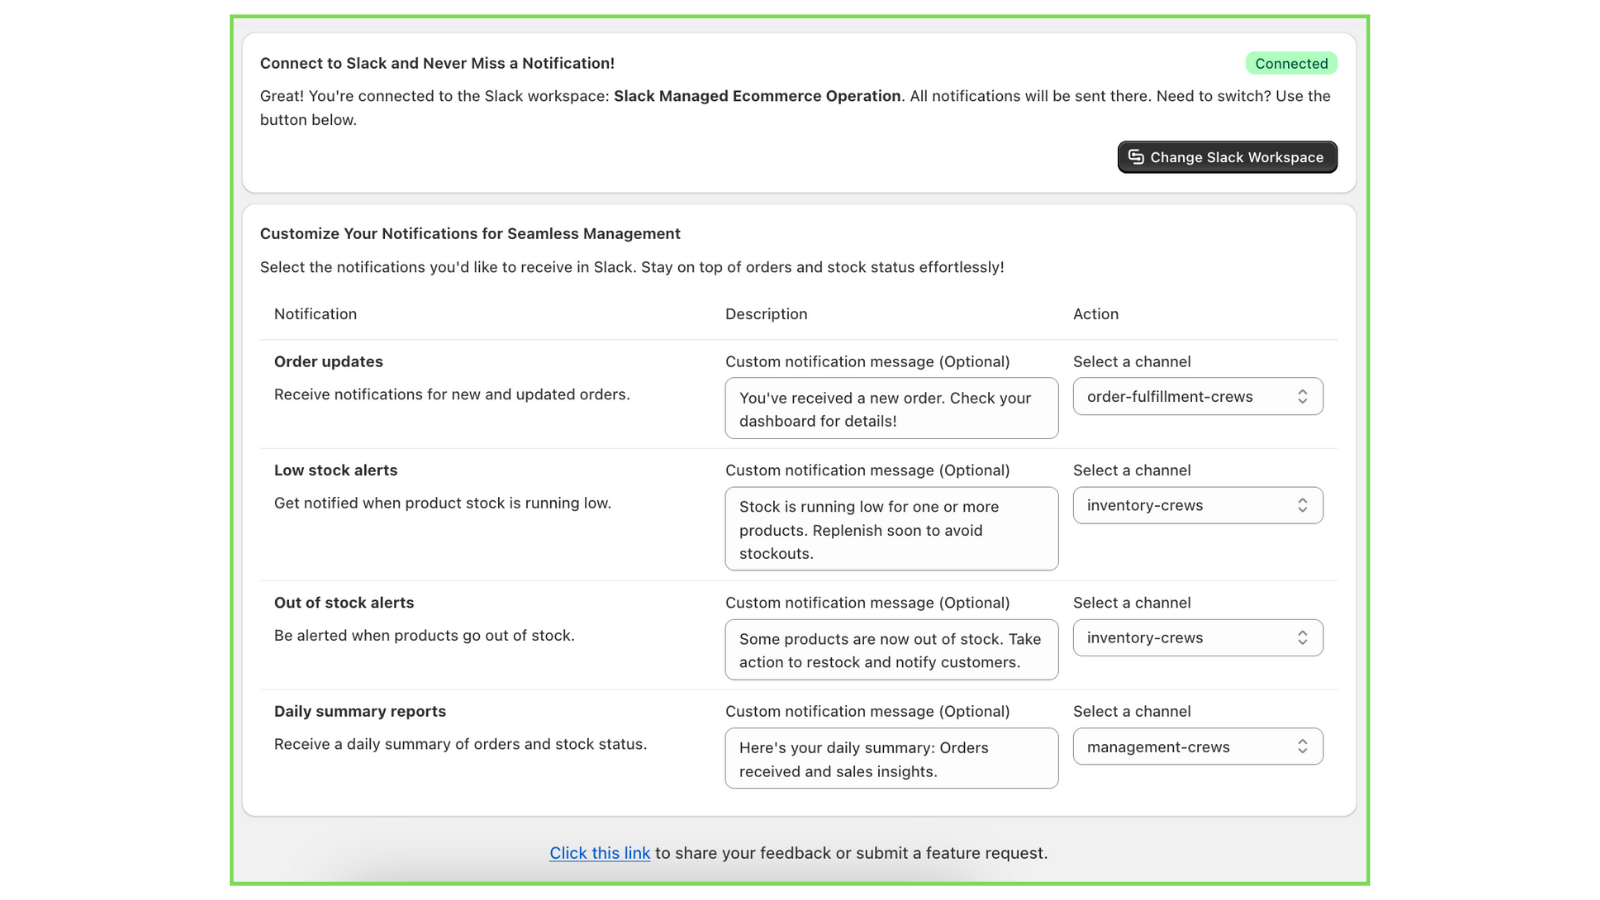Open the feedback link at the bottom

pyautogui.click(x=599, y=853)
